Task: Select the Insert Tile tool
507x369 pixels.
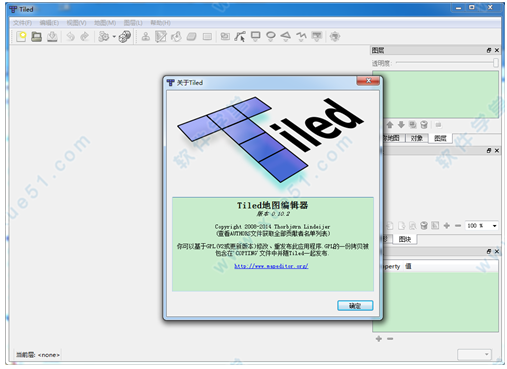Action: coord(317,36)
